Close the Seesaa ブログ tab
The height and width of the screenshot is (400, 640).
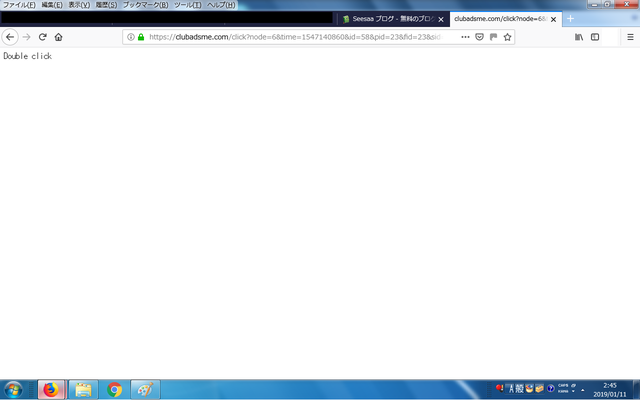(x=441, y=19)
